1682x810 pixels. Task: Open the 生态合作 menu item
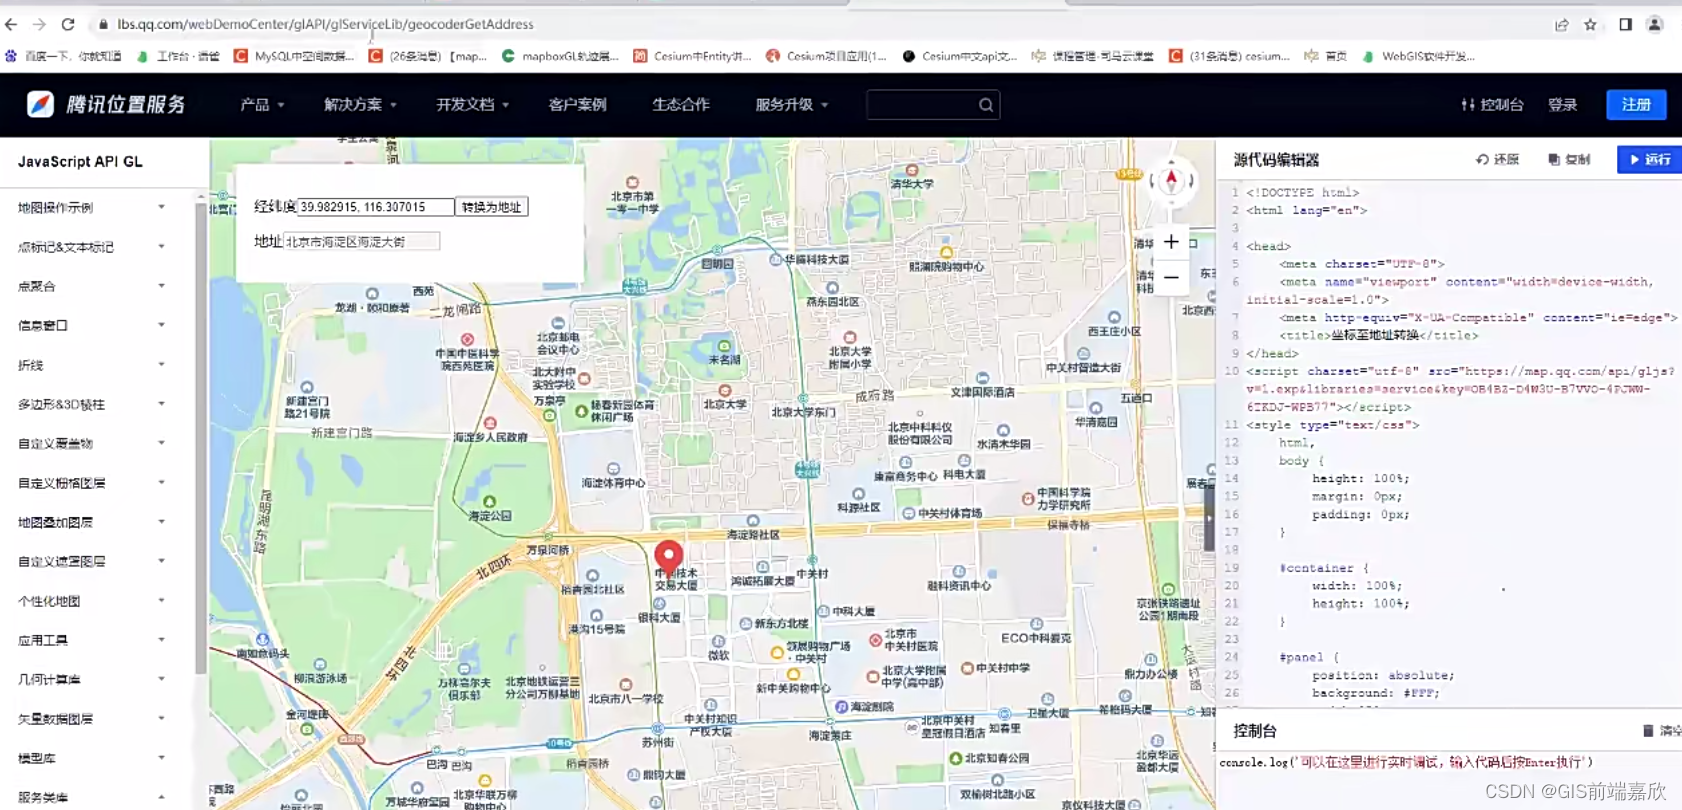tap(680, 105)
